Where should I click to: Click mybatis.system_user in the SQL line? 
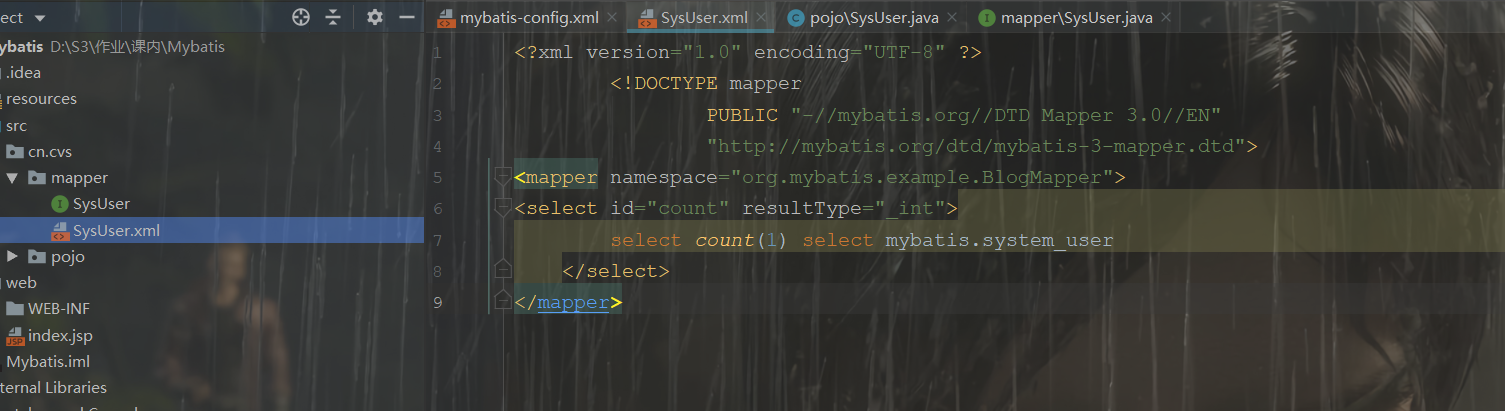coord(1000,241)
